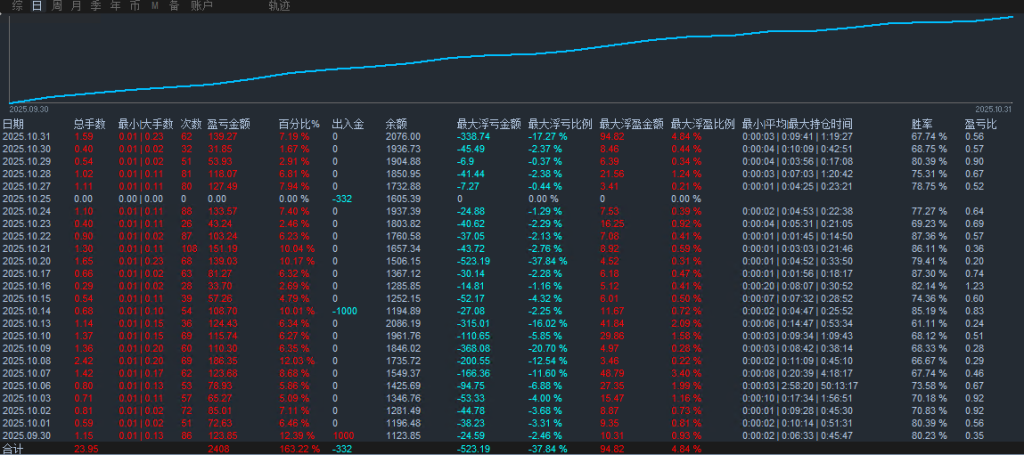1024x455 pixels.
Task: Select the 年 yearly tab
Action: coord(116,6)
